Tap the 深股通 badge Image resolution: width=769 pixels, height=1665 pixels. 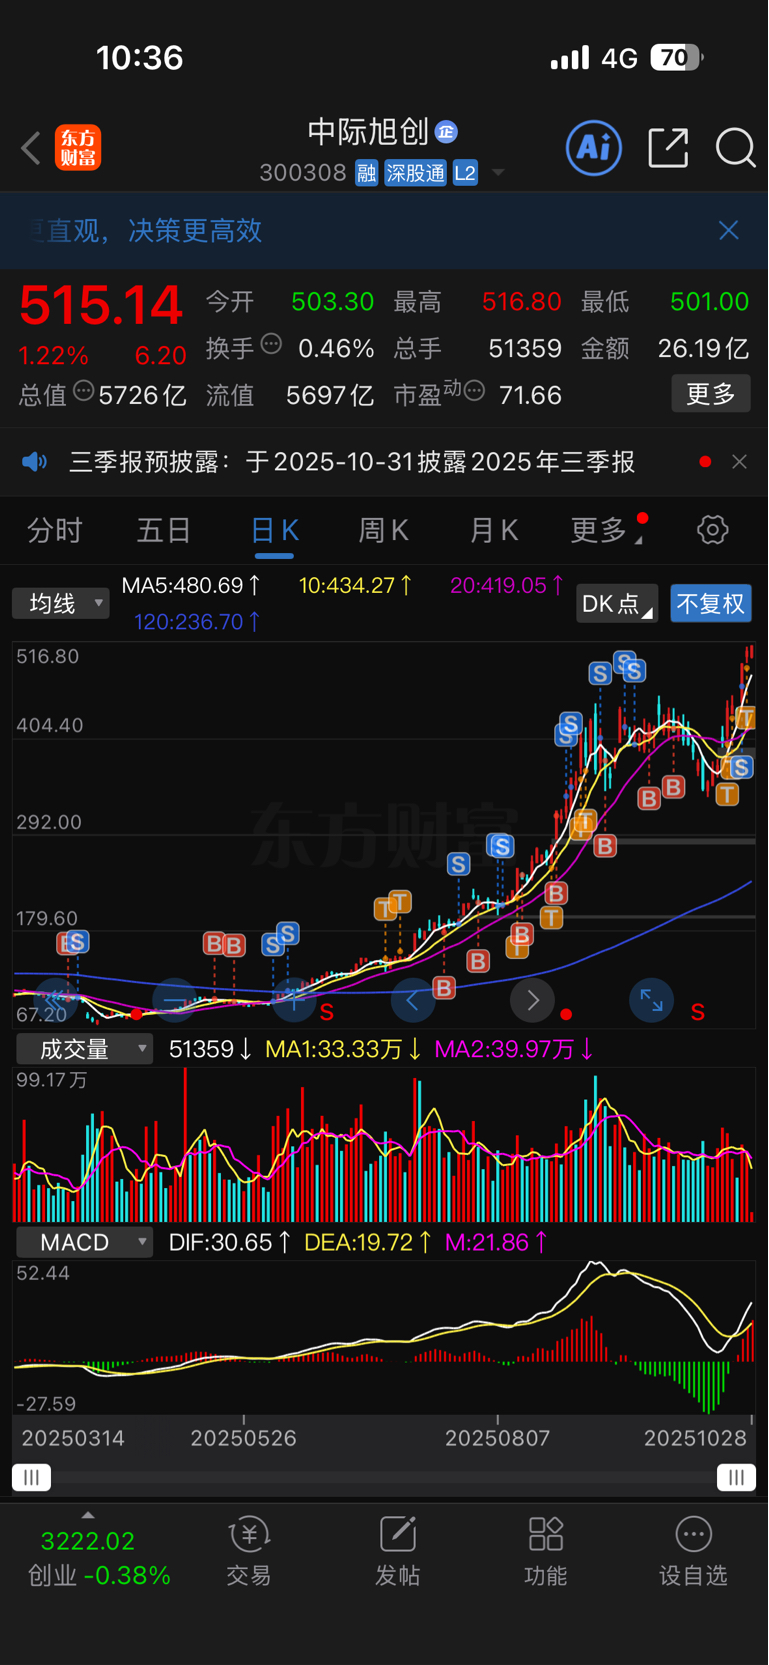[x=415, y=173]
